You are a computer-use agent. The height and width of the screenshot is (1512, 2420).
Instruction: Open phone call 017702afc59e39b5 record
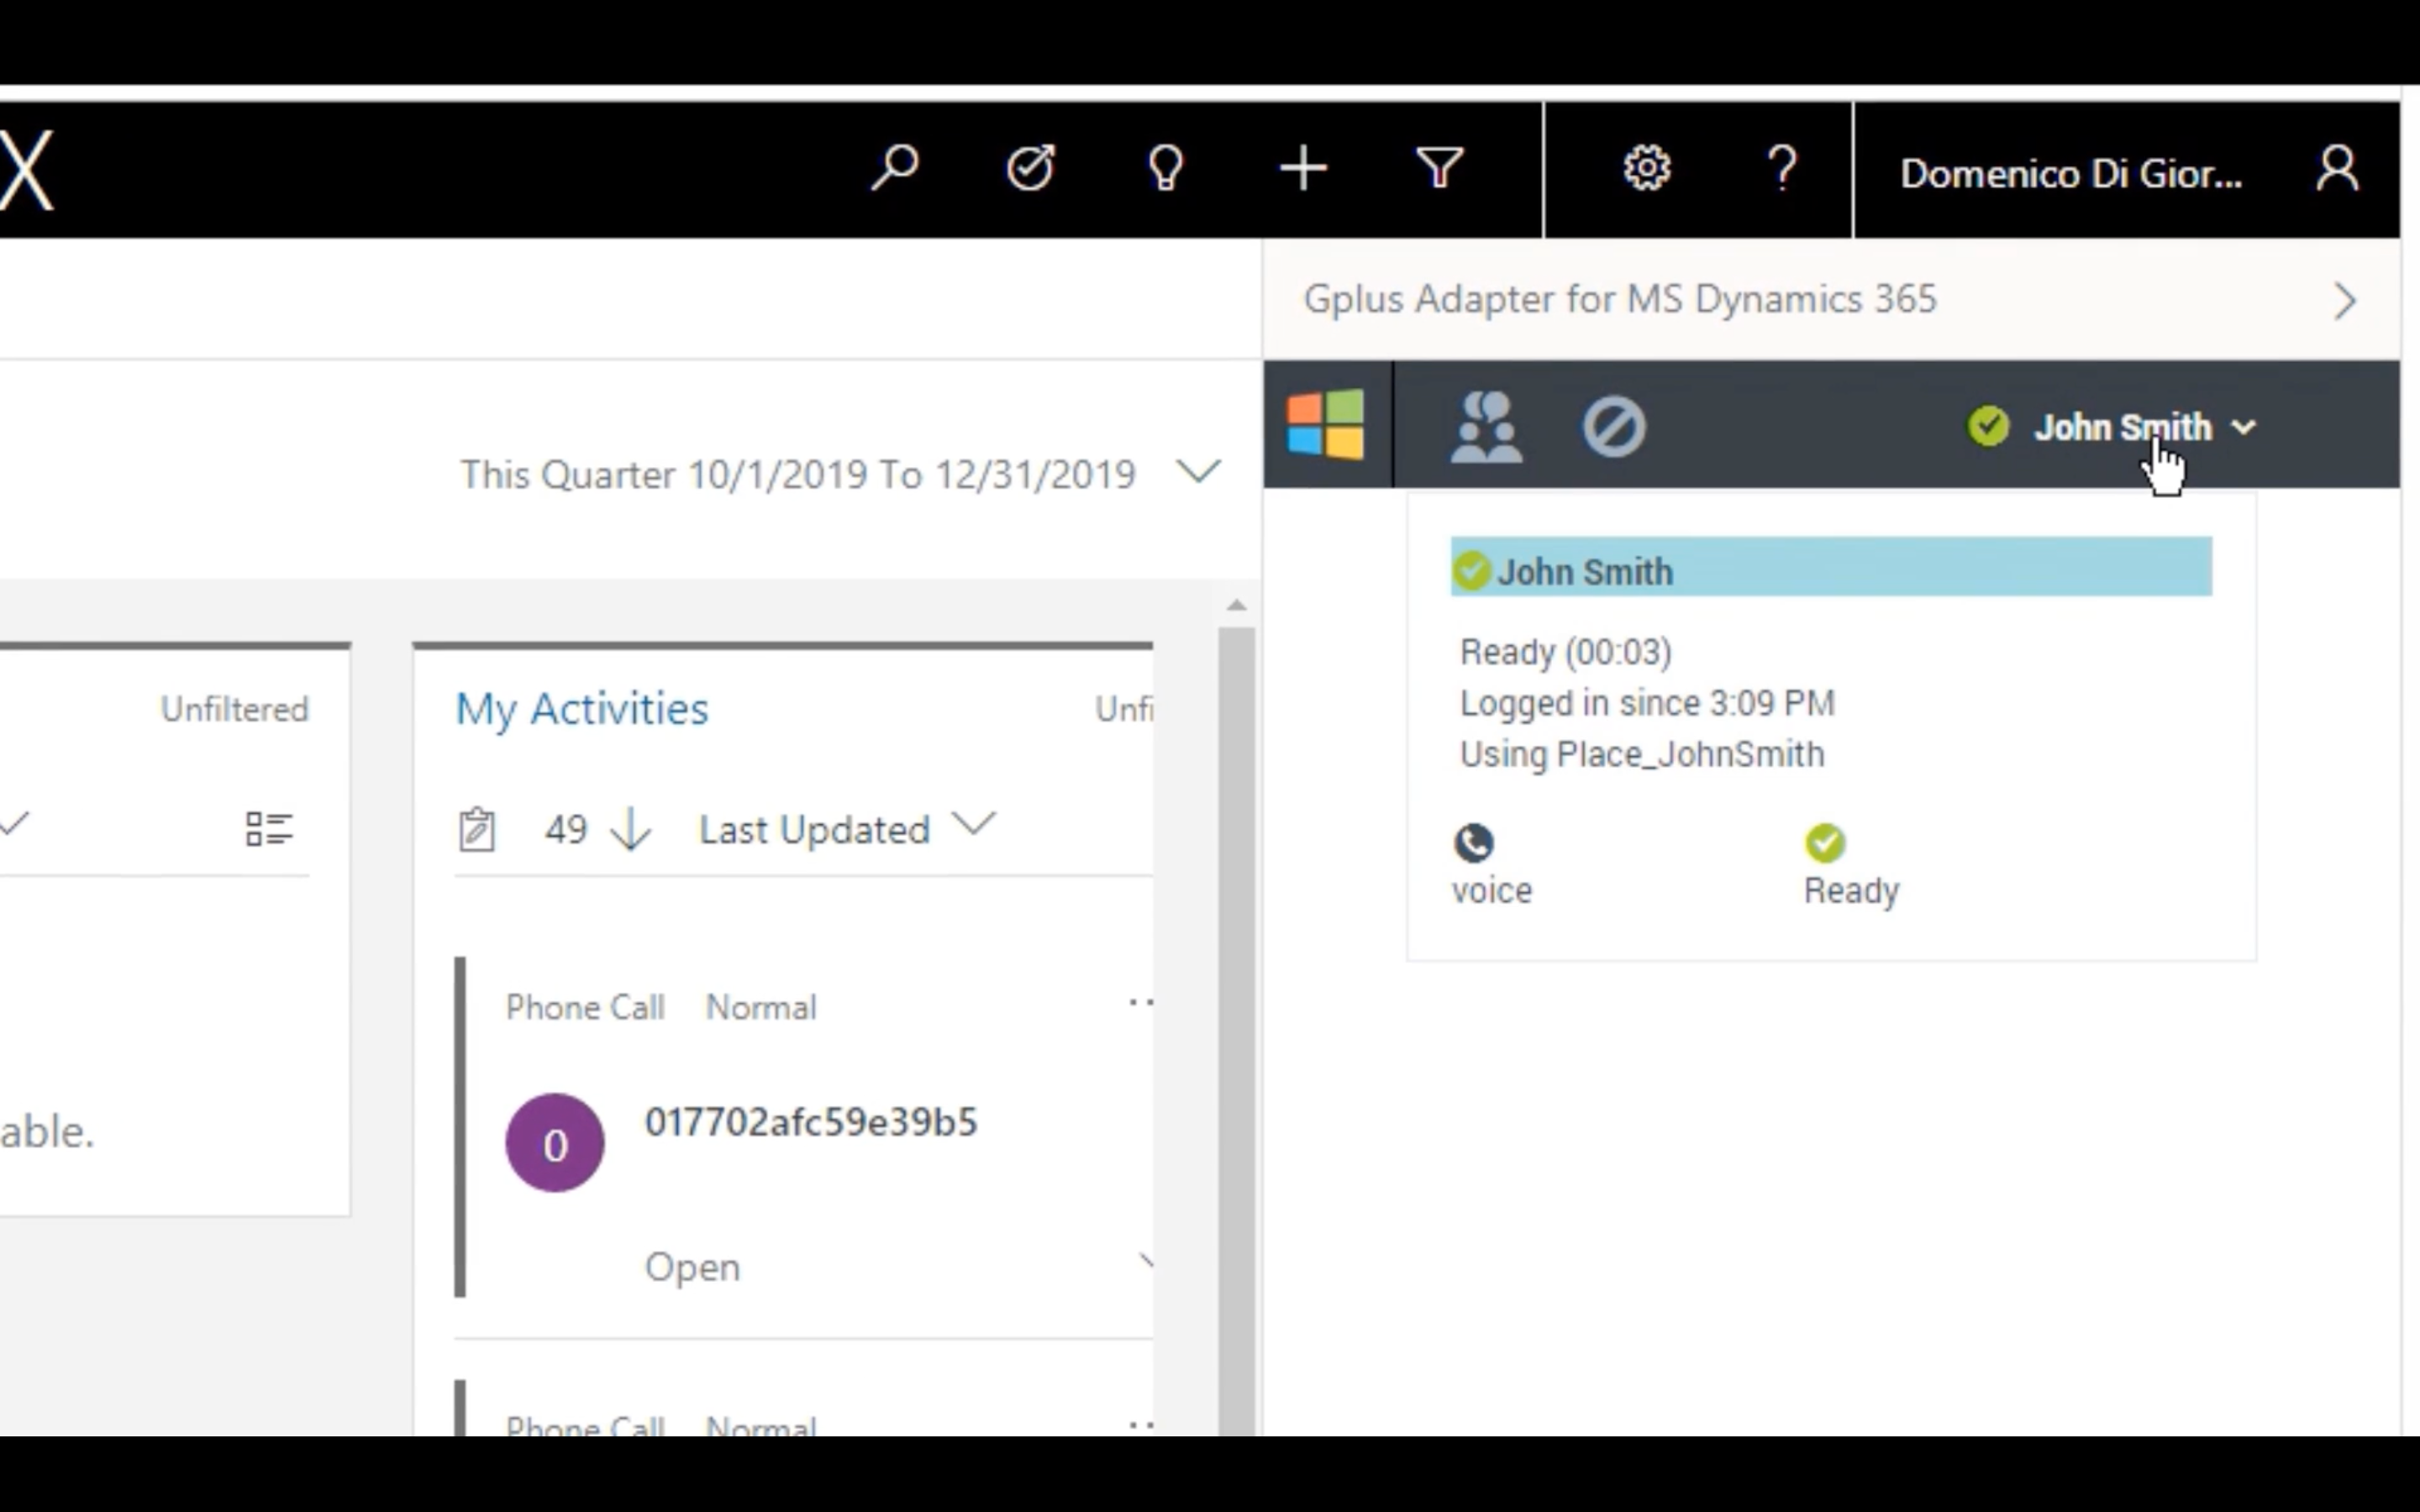point(811,1122)
